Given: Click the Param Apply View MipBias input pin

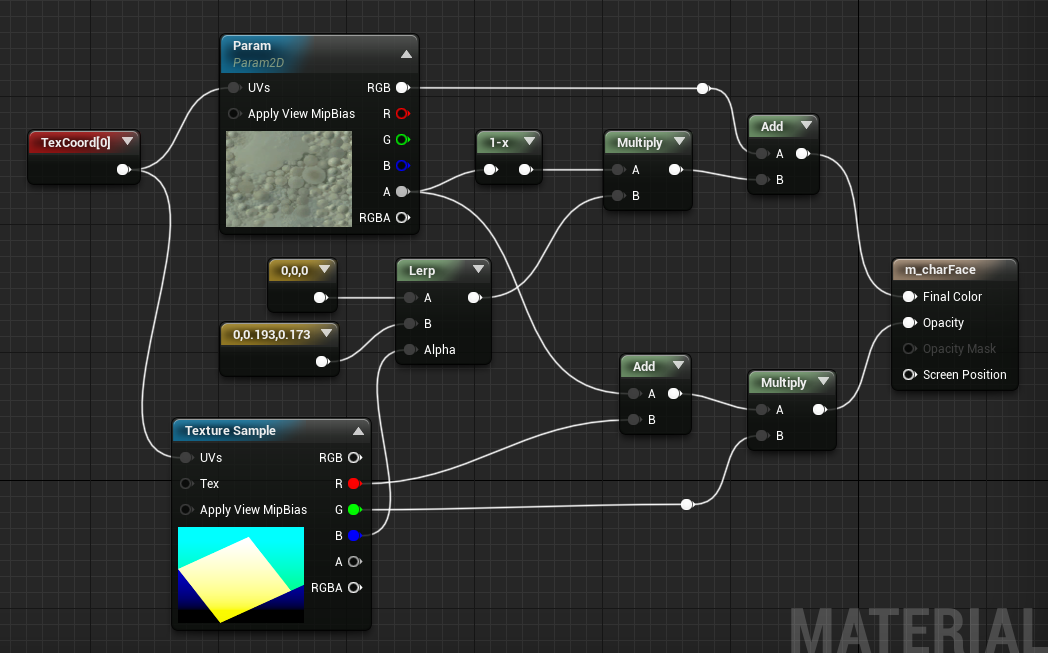Looking at the screenshot, I should [x=234, y=114].
